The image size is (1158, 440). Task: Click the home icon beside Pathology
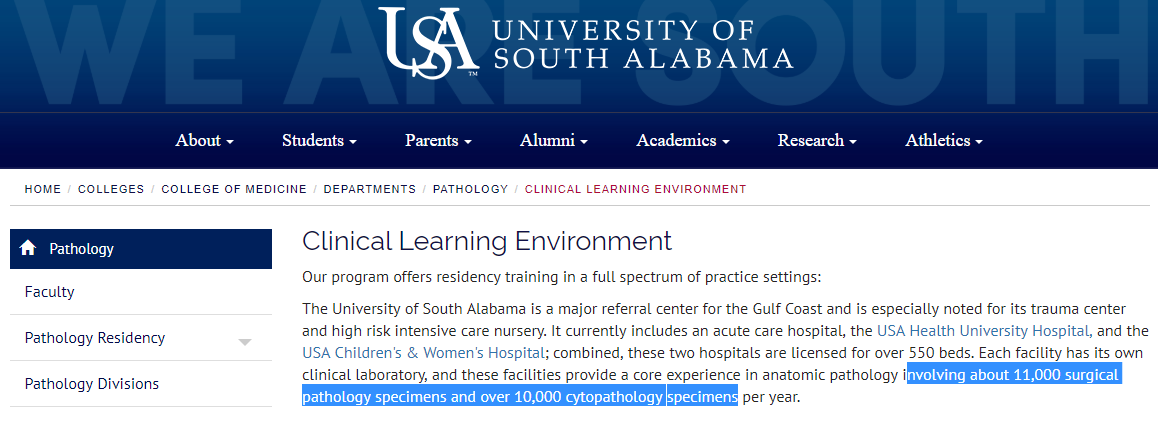[28, 248]
